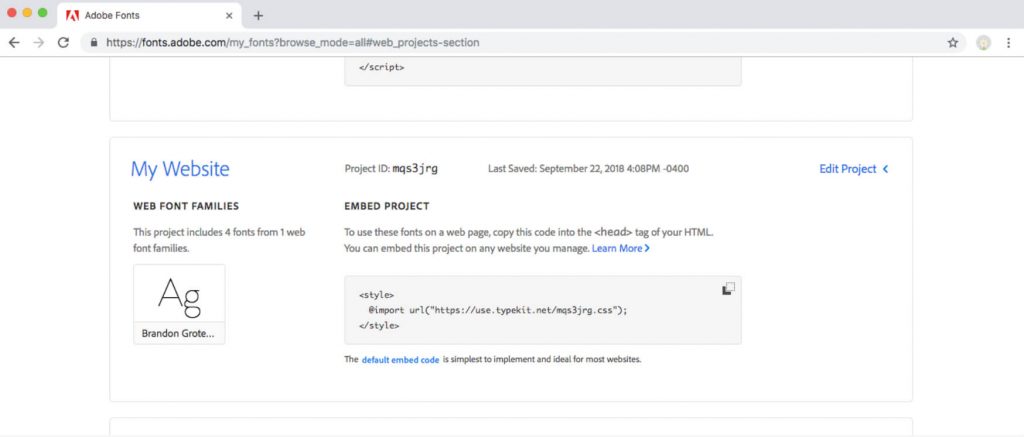
Task: Click the opening <style> tag line
Action: pos(376,295)
